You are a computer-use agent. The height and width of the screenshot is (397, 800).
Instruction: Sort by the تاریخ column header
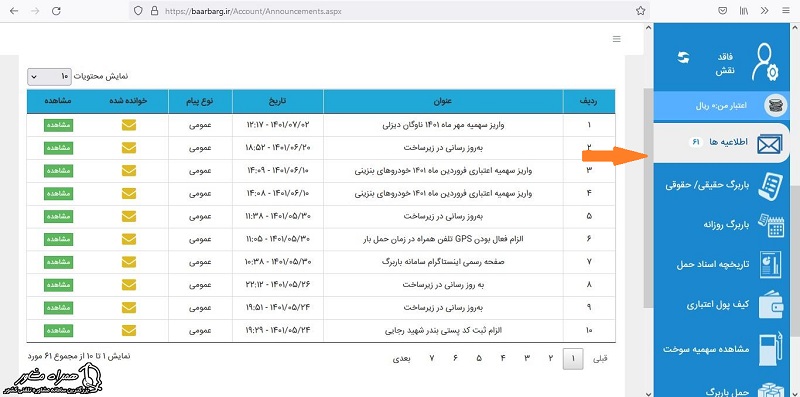tap(278, 101)
